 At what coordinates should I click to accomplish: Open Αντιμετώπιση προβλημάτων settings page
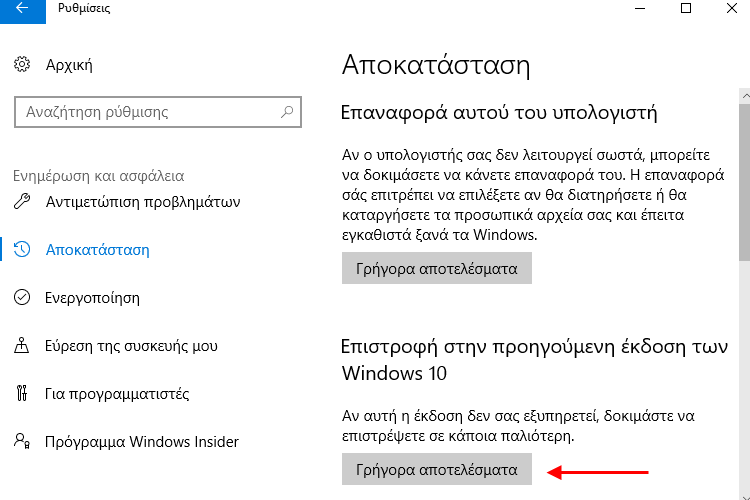click(143, 202)
